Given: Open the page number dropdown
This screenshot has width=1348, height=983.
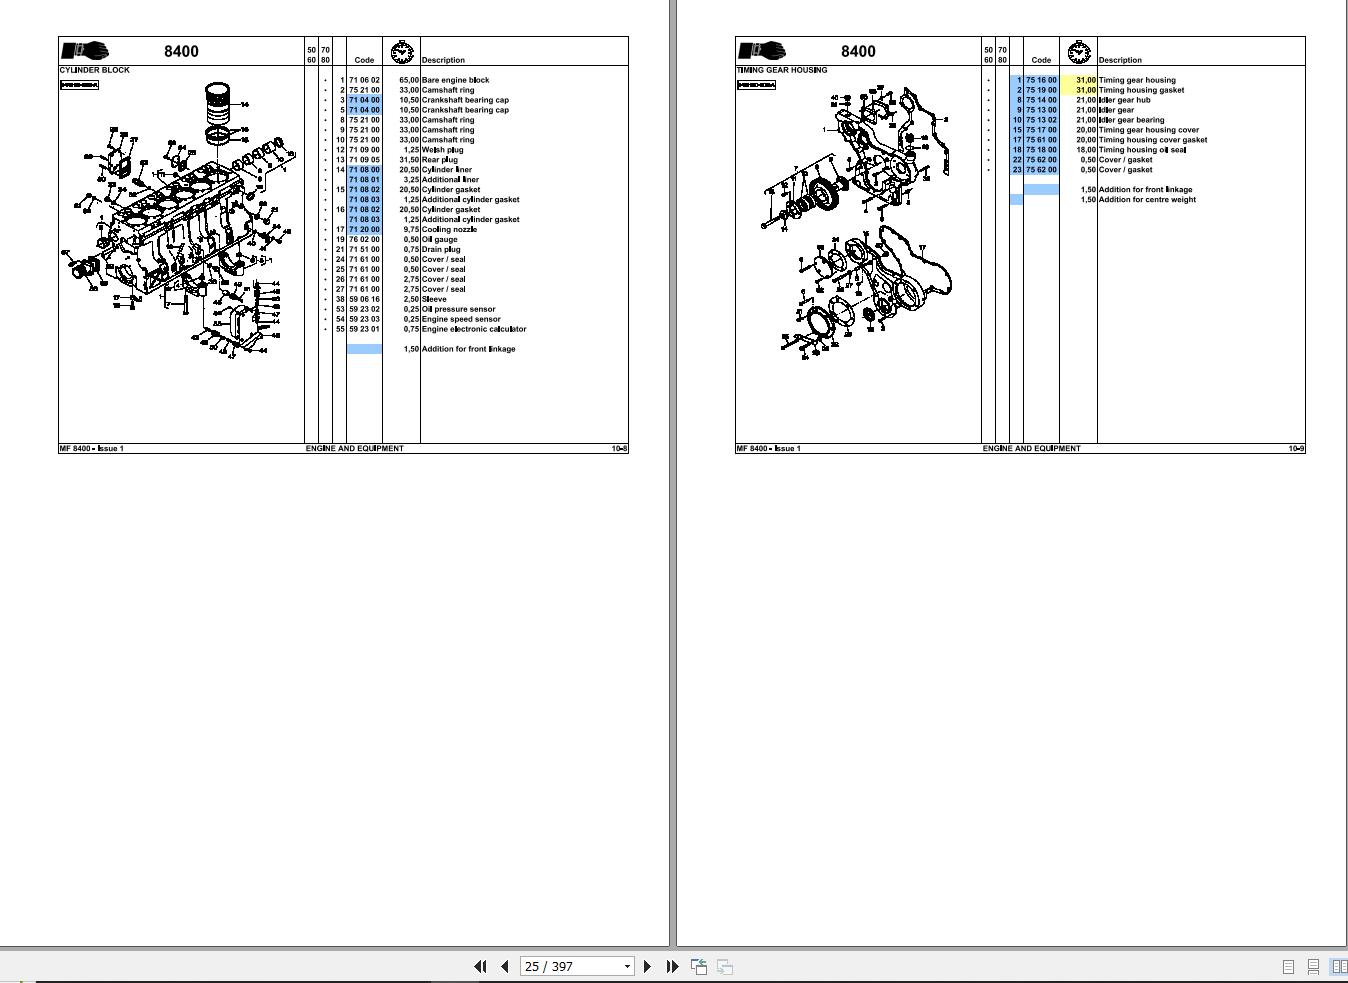Looking at the screenshot, I should pos(627,966).
